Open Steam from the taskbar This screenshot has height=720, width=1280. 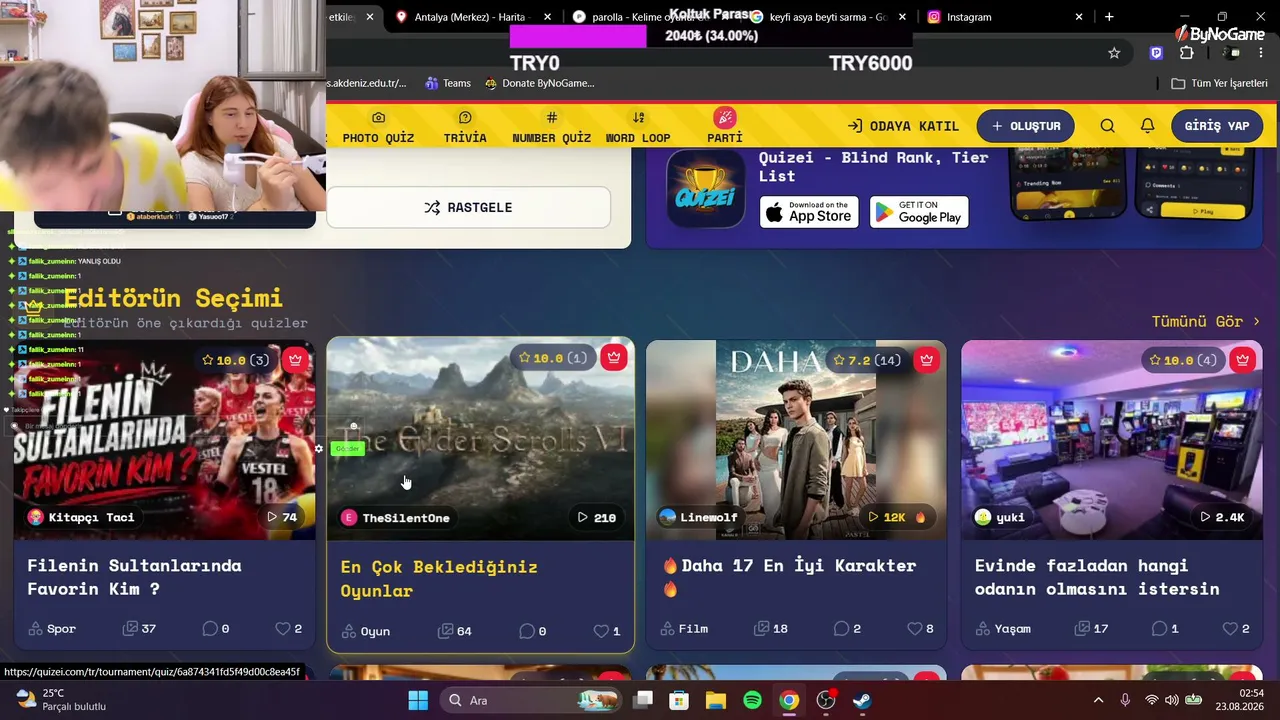click(x=862, y=700)
